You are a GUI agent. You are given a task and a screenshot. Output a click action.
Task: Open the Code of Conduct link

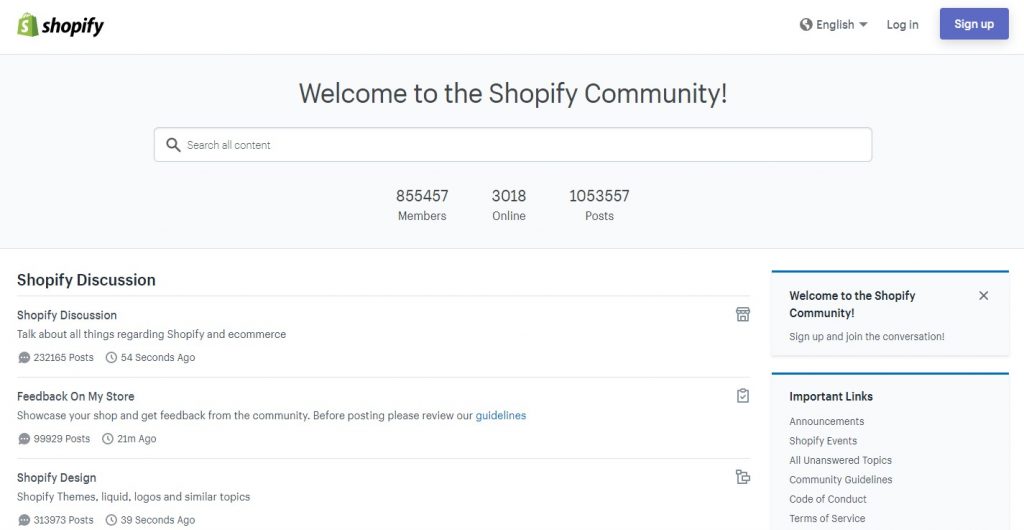pyautogui.click(x=827, y=499)
